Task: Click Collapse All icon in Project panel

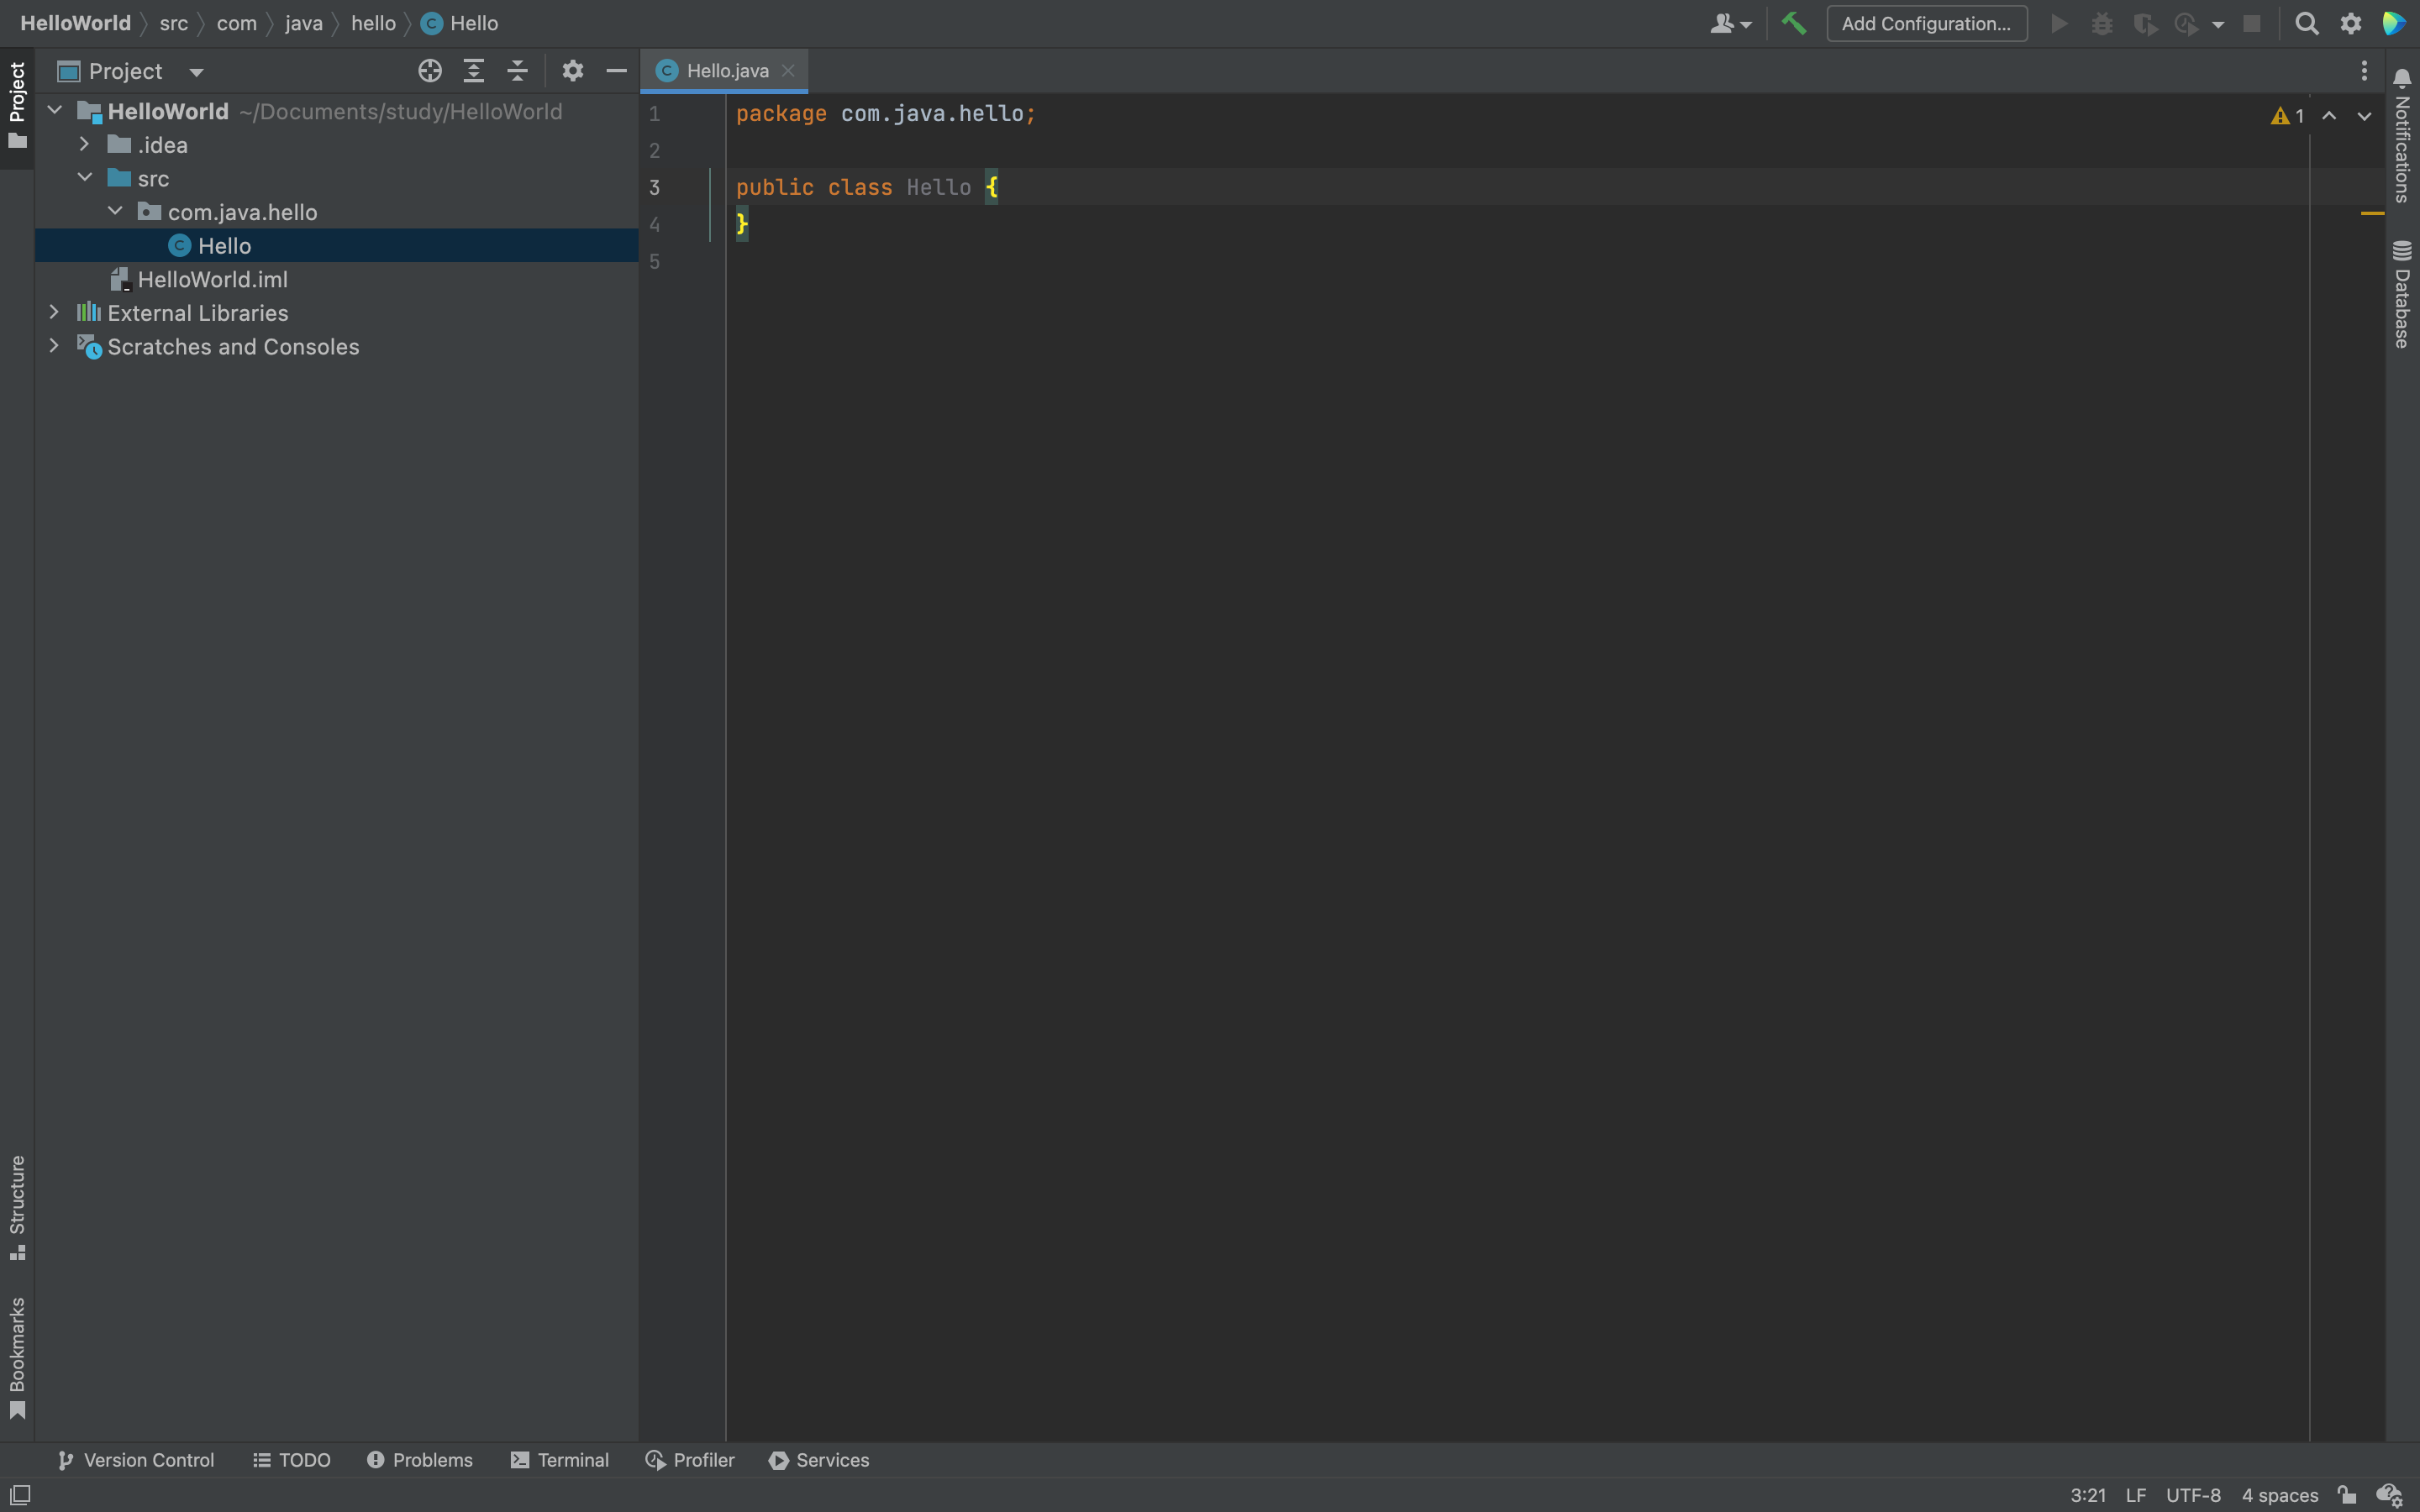Action: click(517, 71)
